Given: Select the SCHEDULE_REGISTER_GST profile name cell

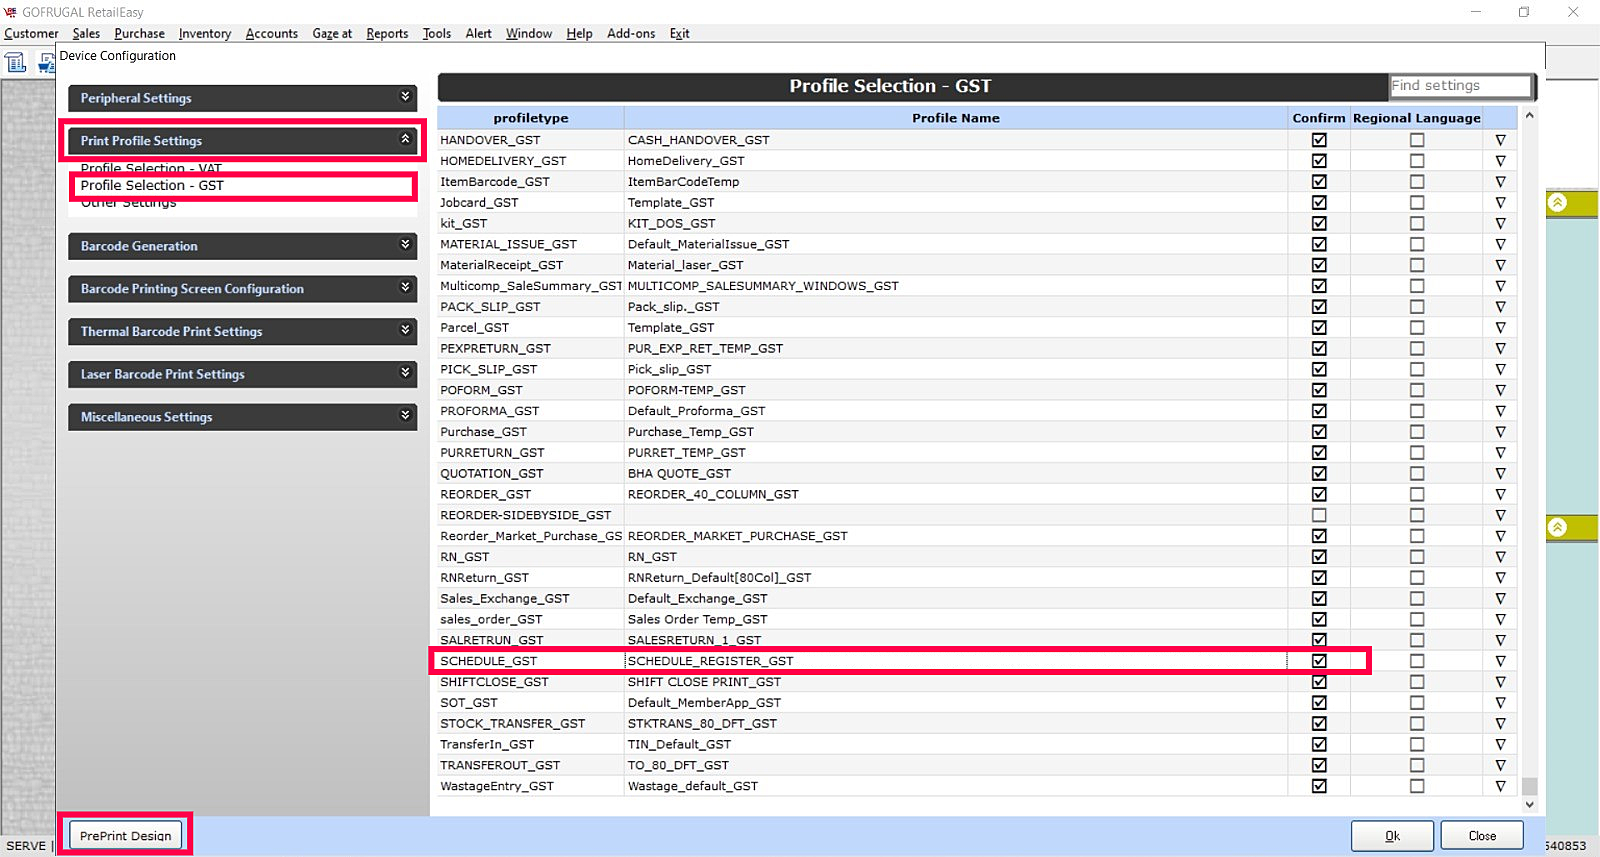Looking at the screenshot, I should (956, 661).
